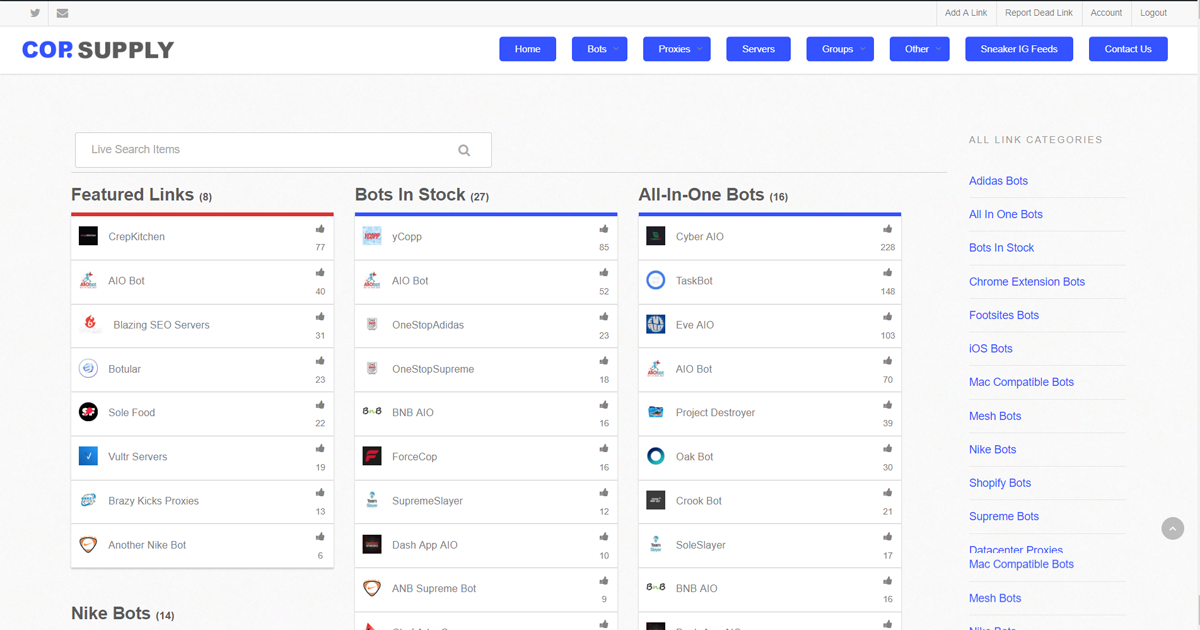Give Botular a thumbs-up
The width and height of the screenshot is (1200, 630).
[320, 361]
